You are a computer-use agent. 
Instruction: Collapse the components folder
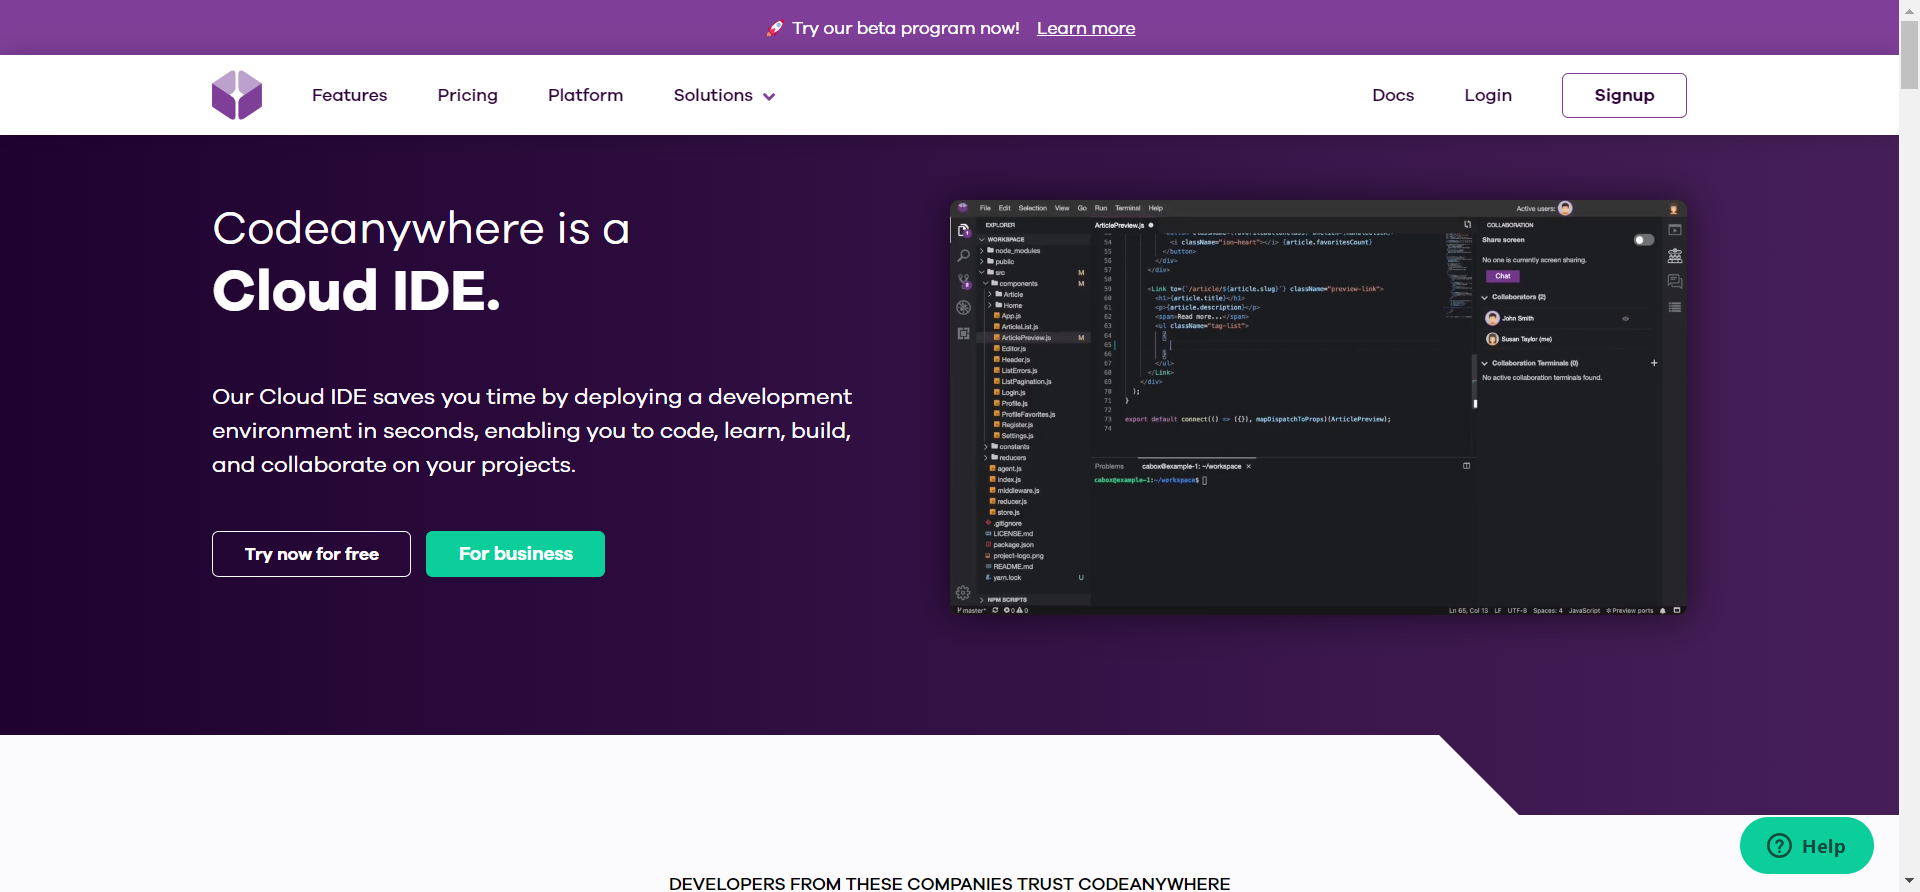1012,284
